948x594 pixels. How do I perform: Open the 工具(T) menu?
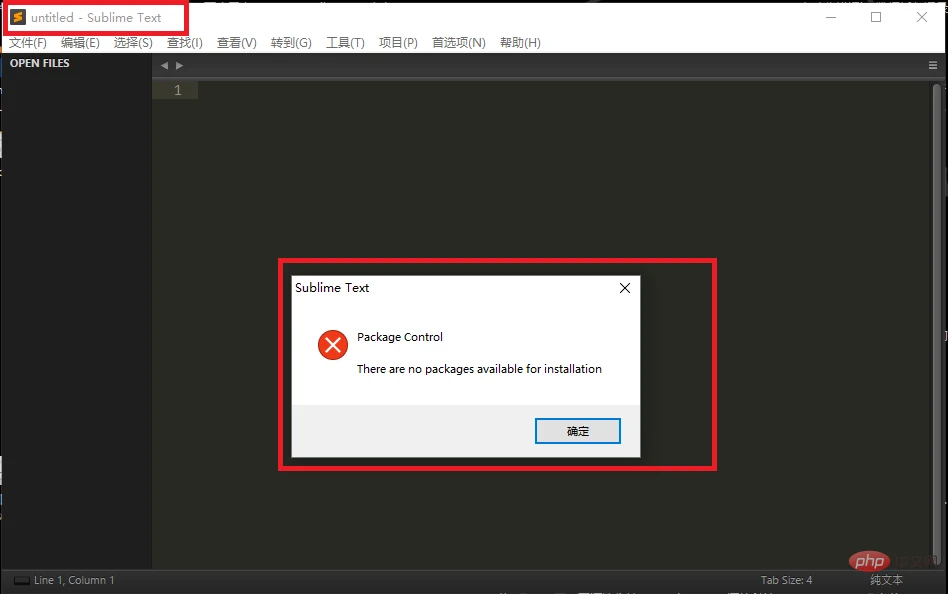pos(345,43)
